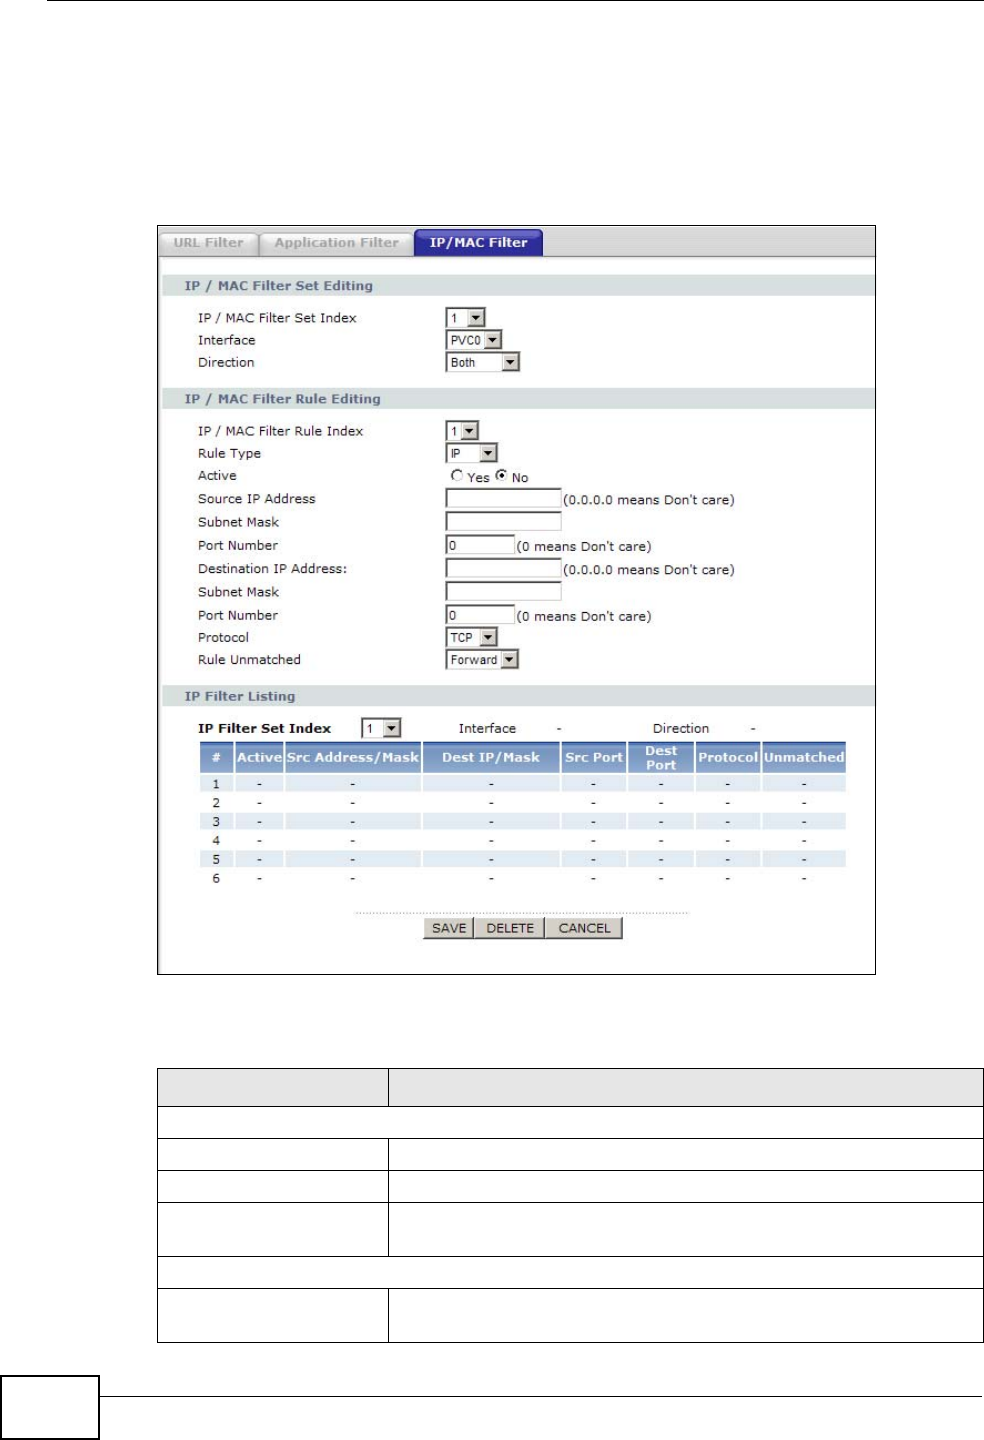Open the IP / MAC Filter Rule Index dropdown
The height and width of the screenshot is (1440, 984).
click(x=462, y=431)
